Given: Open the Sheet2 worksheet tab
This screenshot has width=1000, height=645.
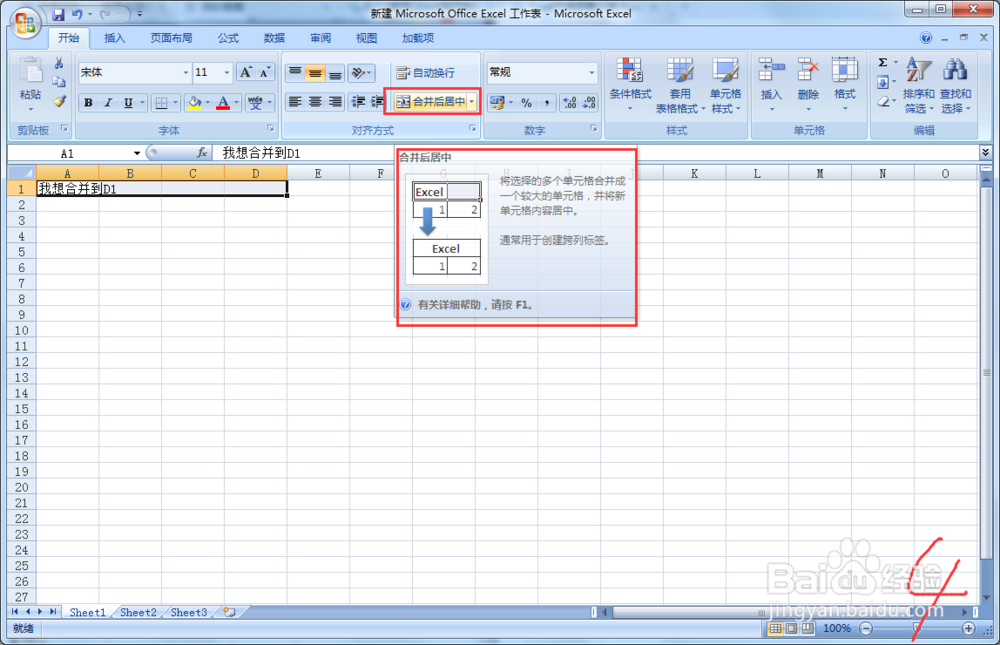Looking at the screenshot, I should tap(138, 612).
